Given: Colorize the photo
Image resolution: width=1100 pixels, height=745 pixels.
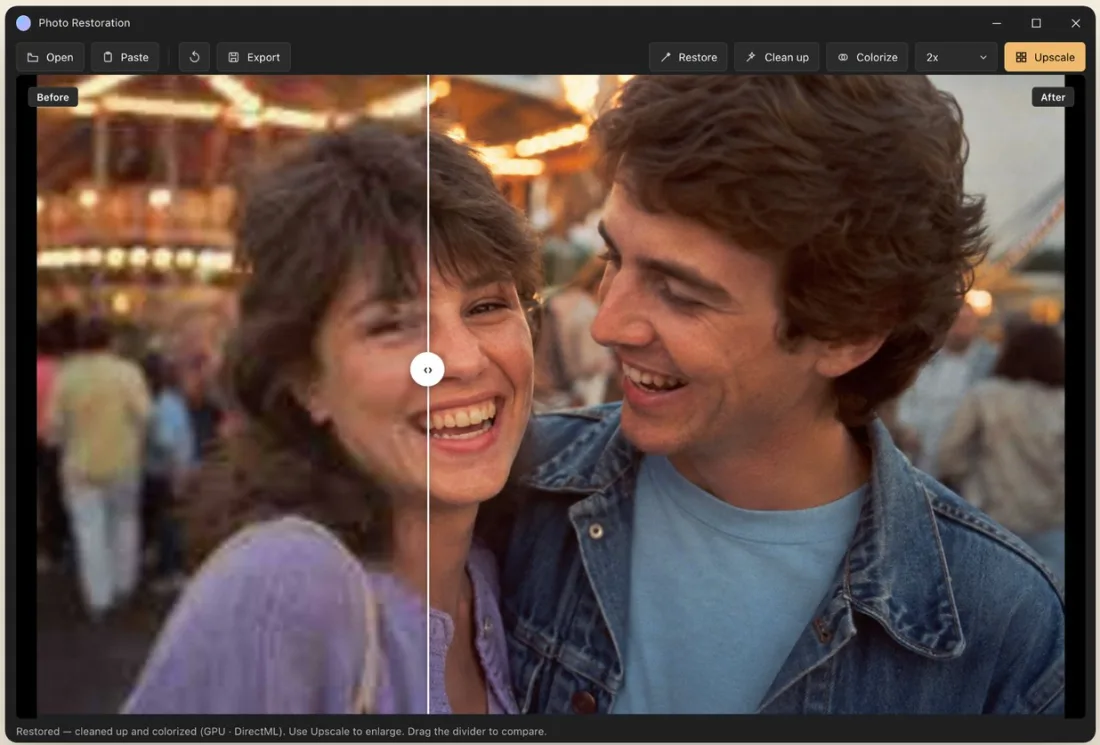Looking at the screenshot, I should point(867,58).
